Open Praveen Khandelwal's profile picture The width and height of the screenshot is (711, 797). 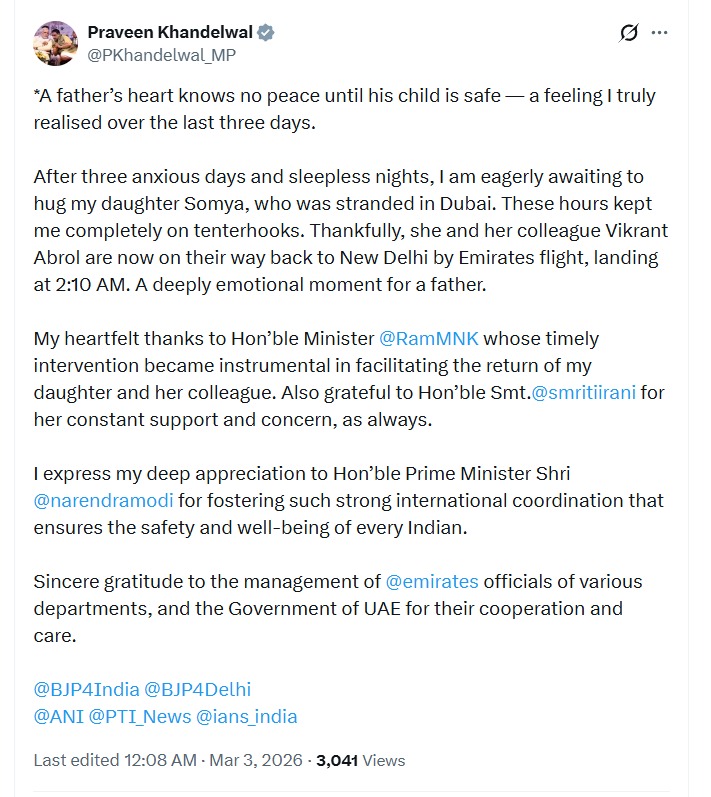click(57, 44)
